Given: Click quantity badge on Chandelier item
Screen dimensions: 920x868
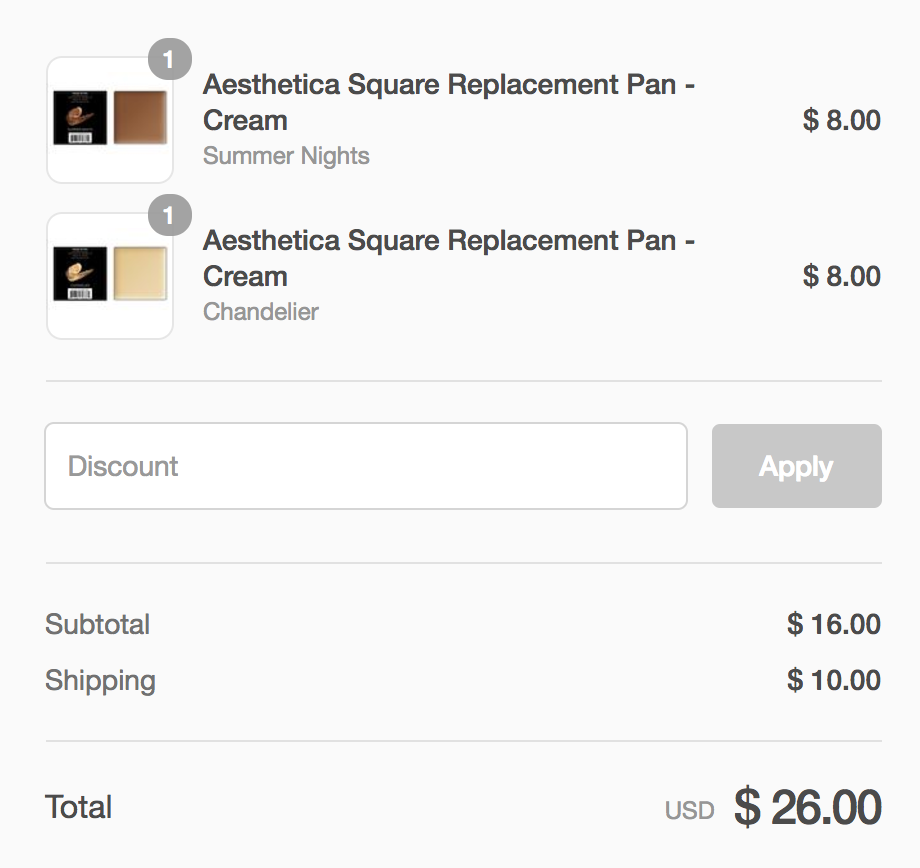Looking at the screenshot, I should [169, 215].
